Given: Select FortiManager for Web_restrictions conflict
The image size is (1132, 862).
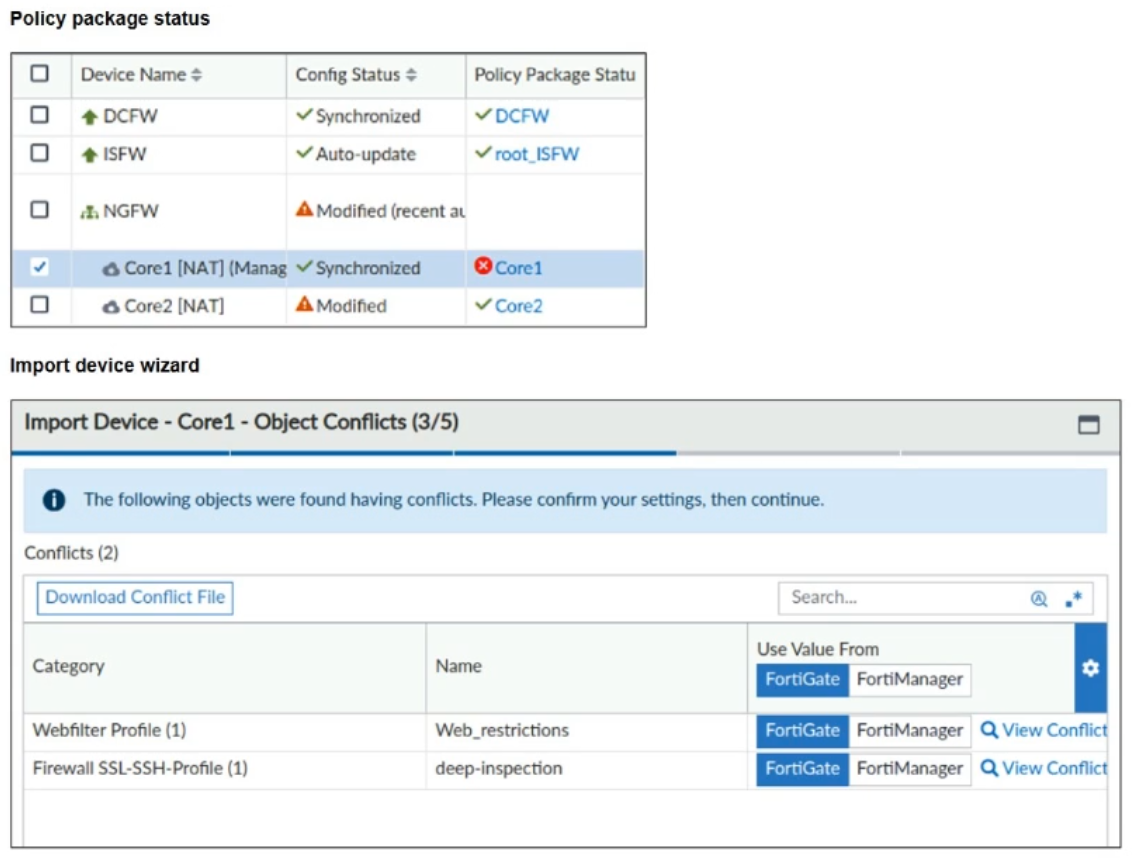Looking at the screenshot, I should tap(909, 731).
